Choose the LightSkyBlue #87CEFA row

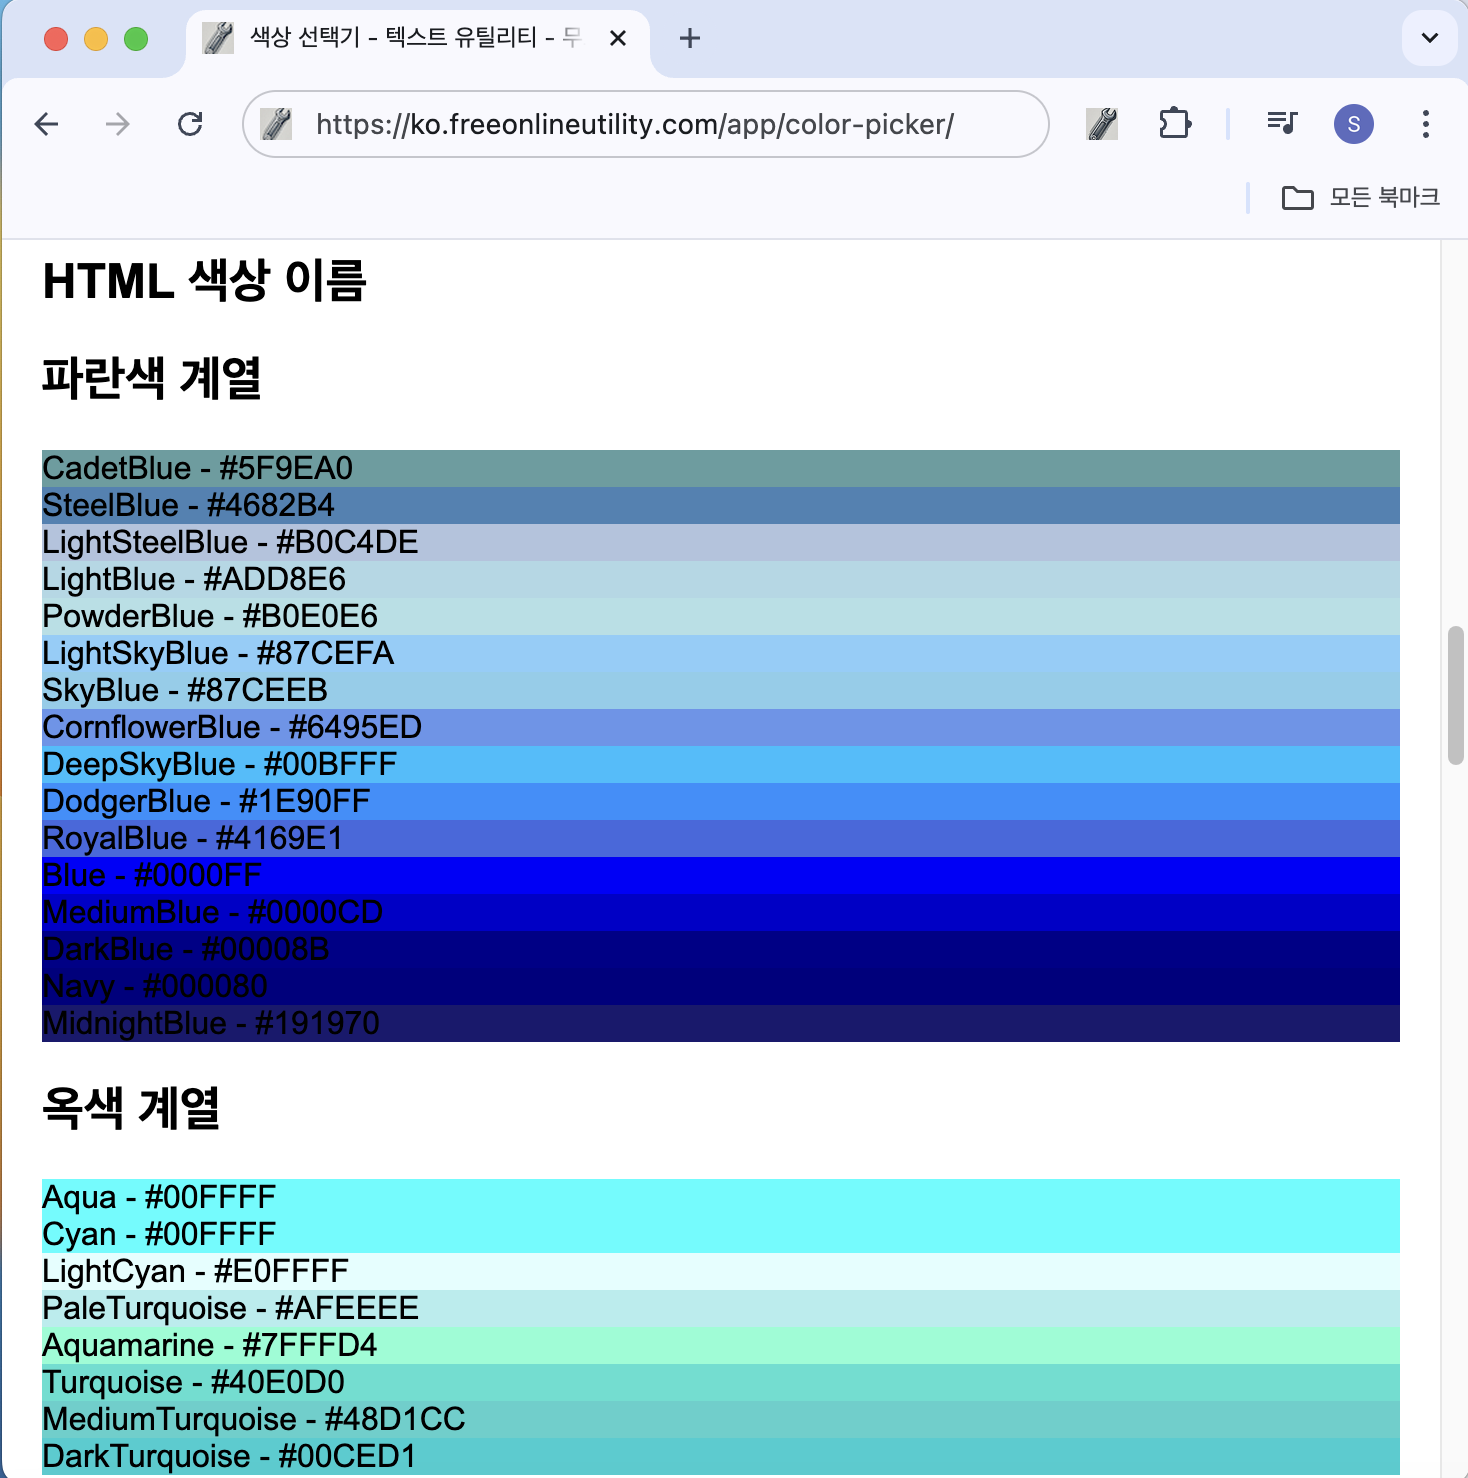[721, 653]
